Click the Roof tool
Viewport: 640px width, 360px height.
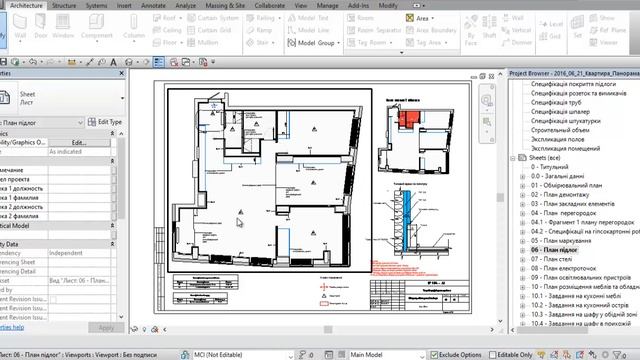click(x=167, y=18)
